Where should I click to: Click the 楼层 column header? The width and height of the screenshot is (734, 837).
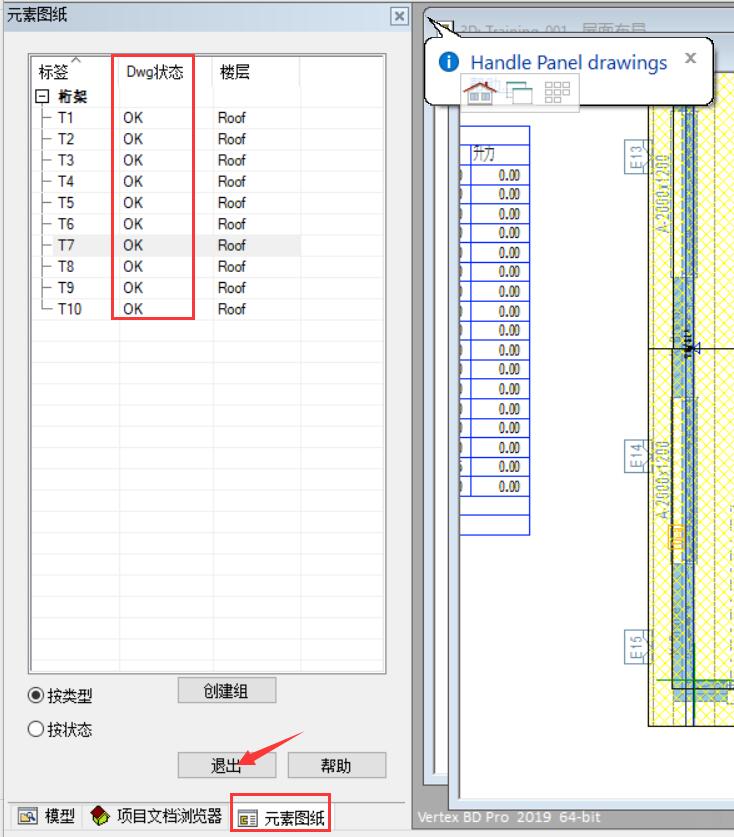click(257, 71)
